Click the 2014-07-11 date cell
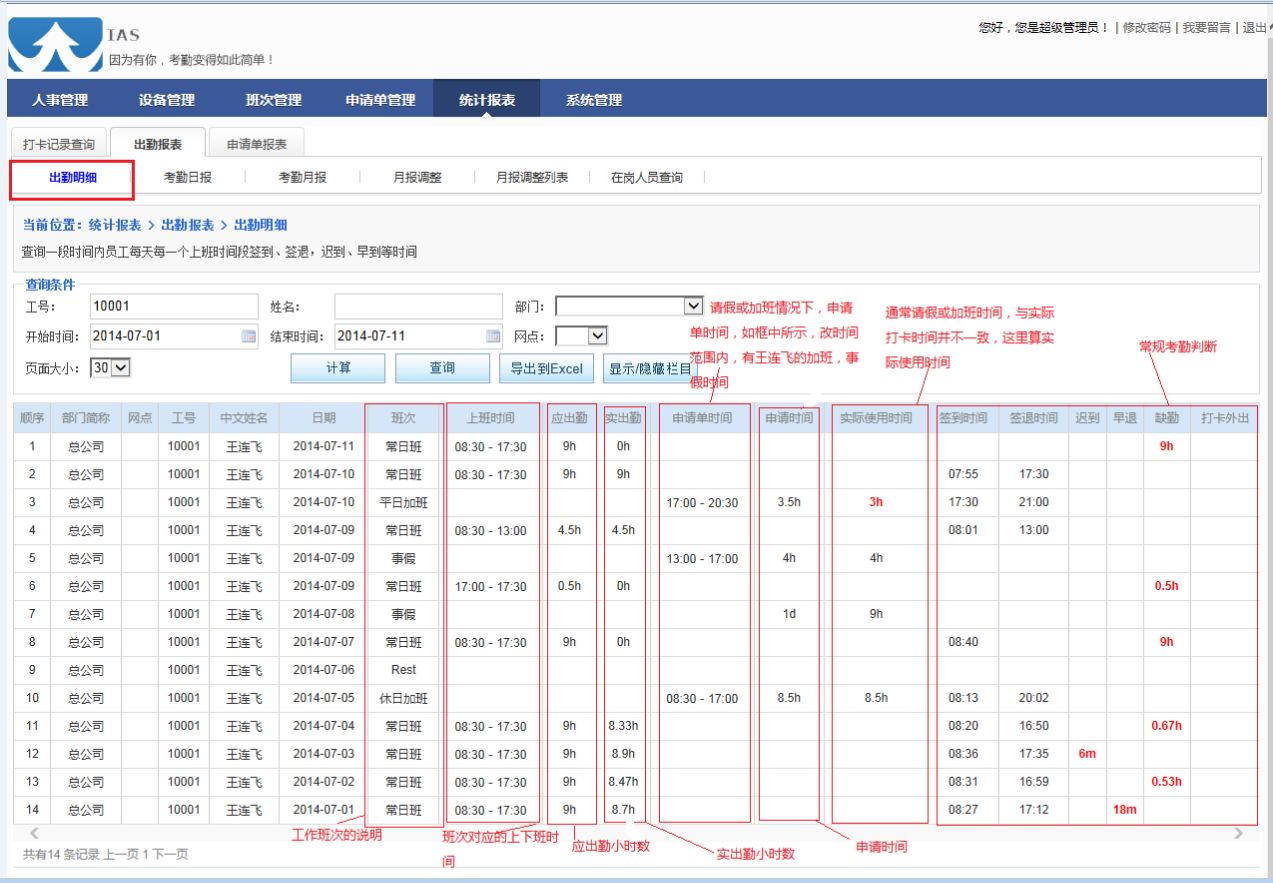Image resolution: width=1273 pixels, height=883 pixels. [323, 446]
